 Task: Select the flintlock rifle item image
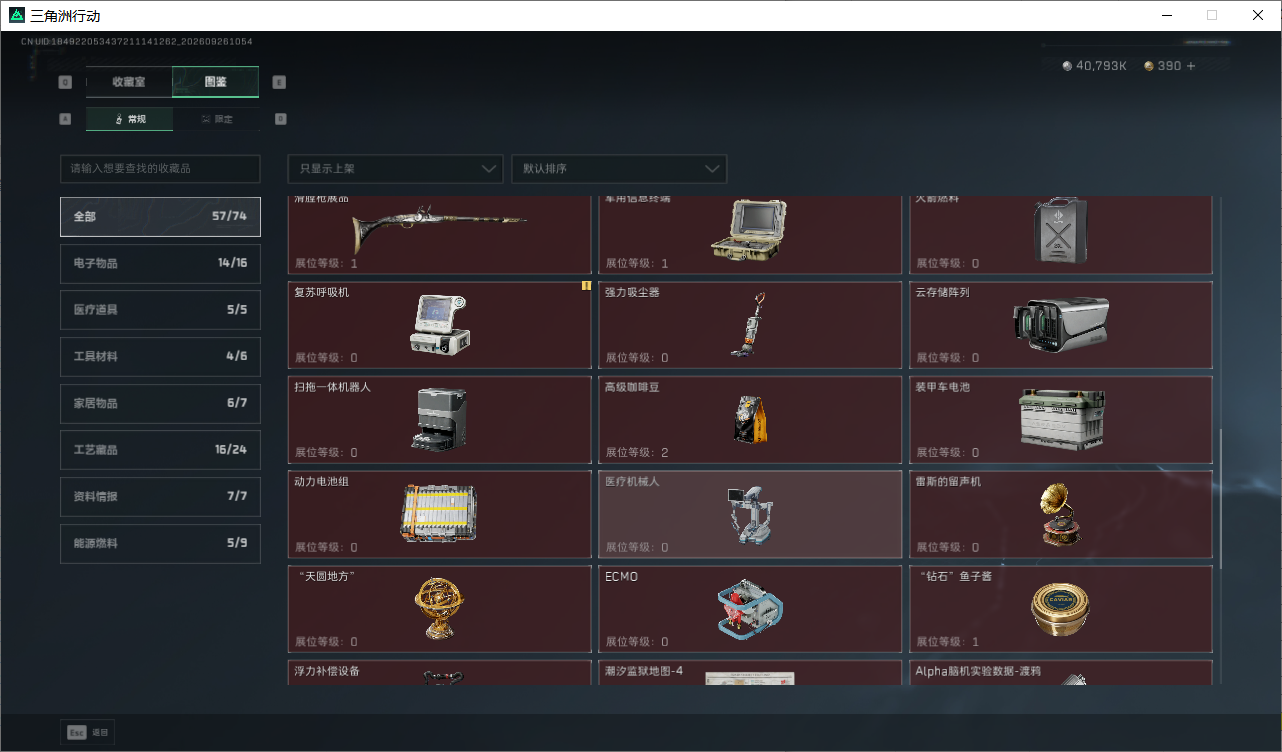click(x=440, y=232)
